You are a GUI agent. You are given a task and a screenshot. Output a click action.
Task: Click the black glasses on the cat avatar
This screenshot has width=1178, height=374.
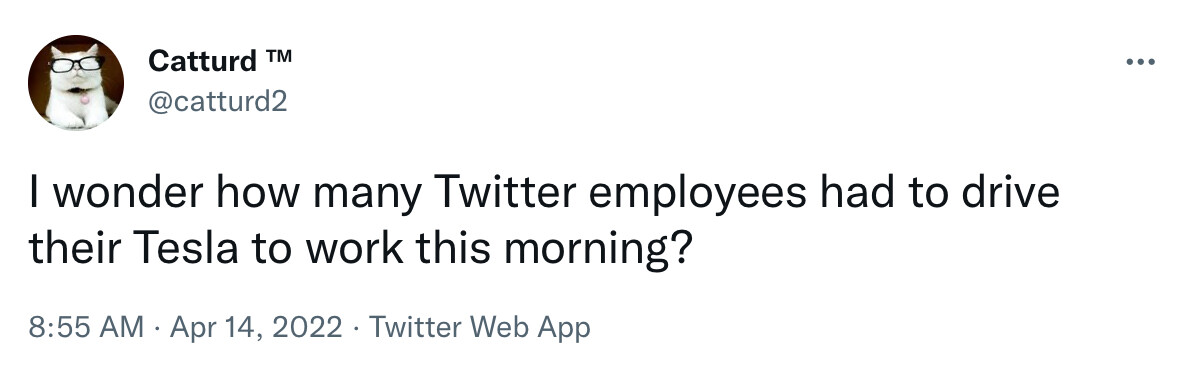[x=76, y=65]
